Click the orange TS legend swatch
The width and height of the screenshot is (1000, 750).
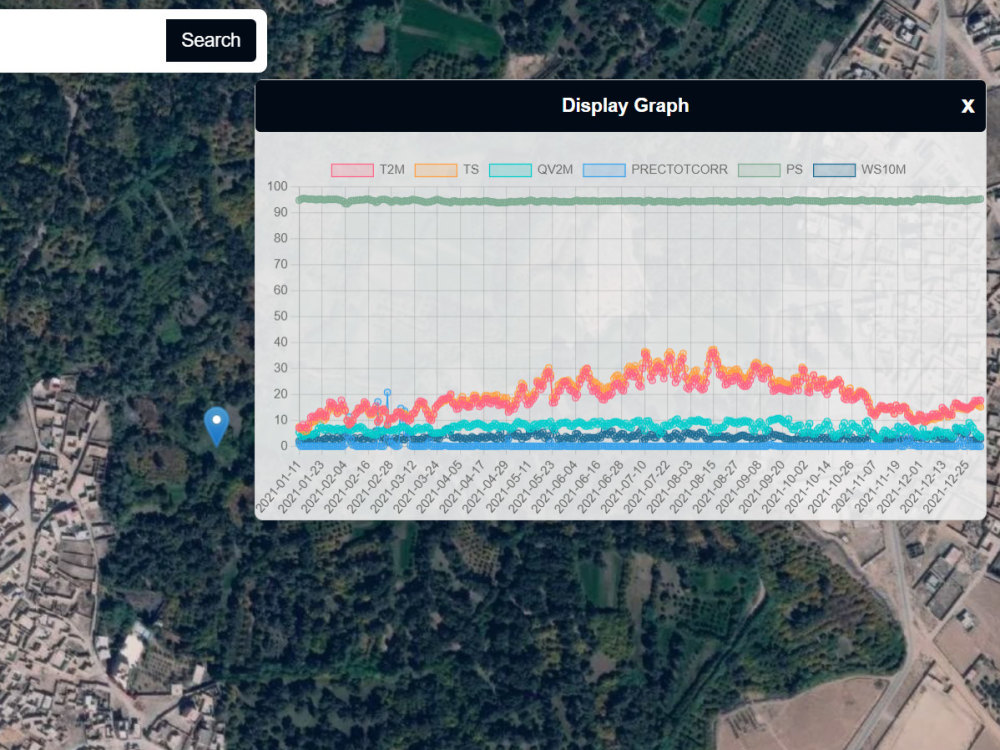pyautogui.click(x=435, y=170)
